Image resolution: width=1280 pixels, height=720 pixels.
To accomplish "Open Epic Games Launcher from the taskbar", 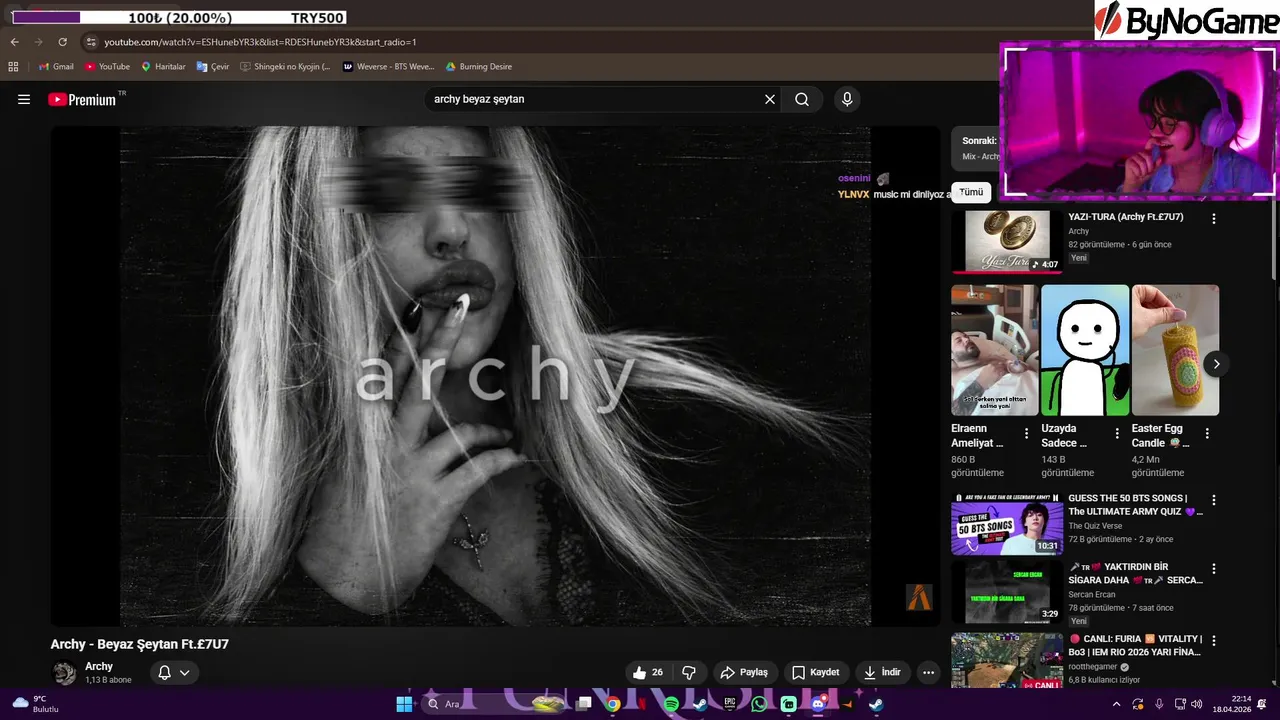I will point(730,704).
